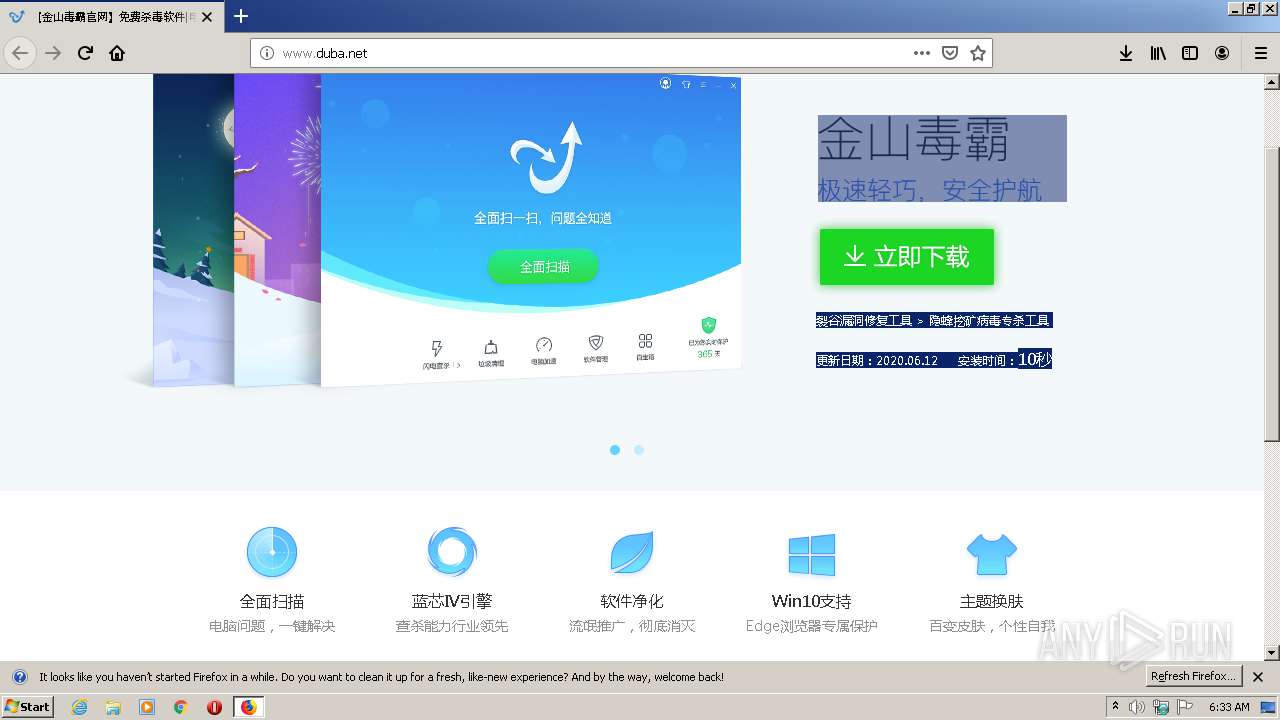Click the forward navigation arrow
1280x720 pixels.
click(53, 53)
